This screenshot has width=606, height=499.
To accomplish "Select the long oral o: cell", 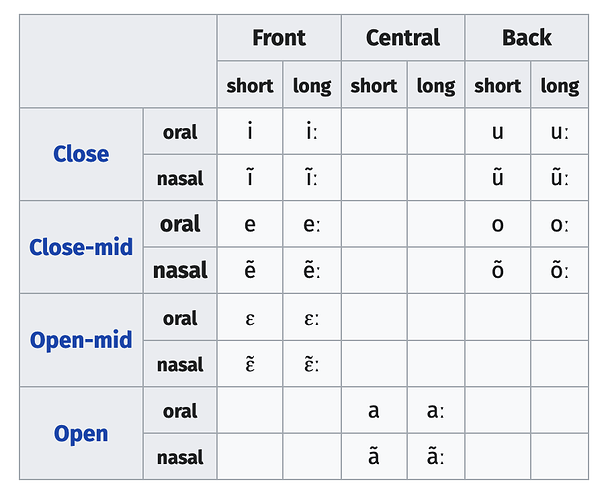I will pos(560,224).
